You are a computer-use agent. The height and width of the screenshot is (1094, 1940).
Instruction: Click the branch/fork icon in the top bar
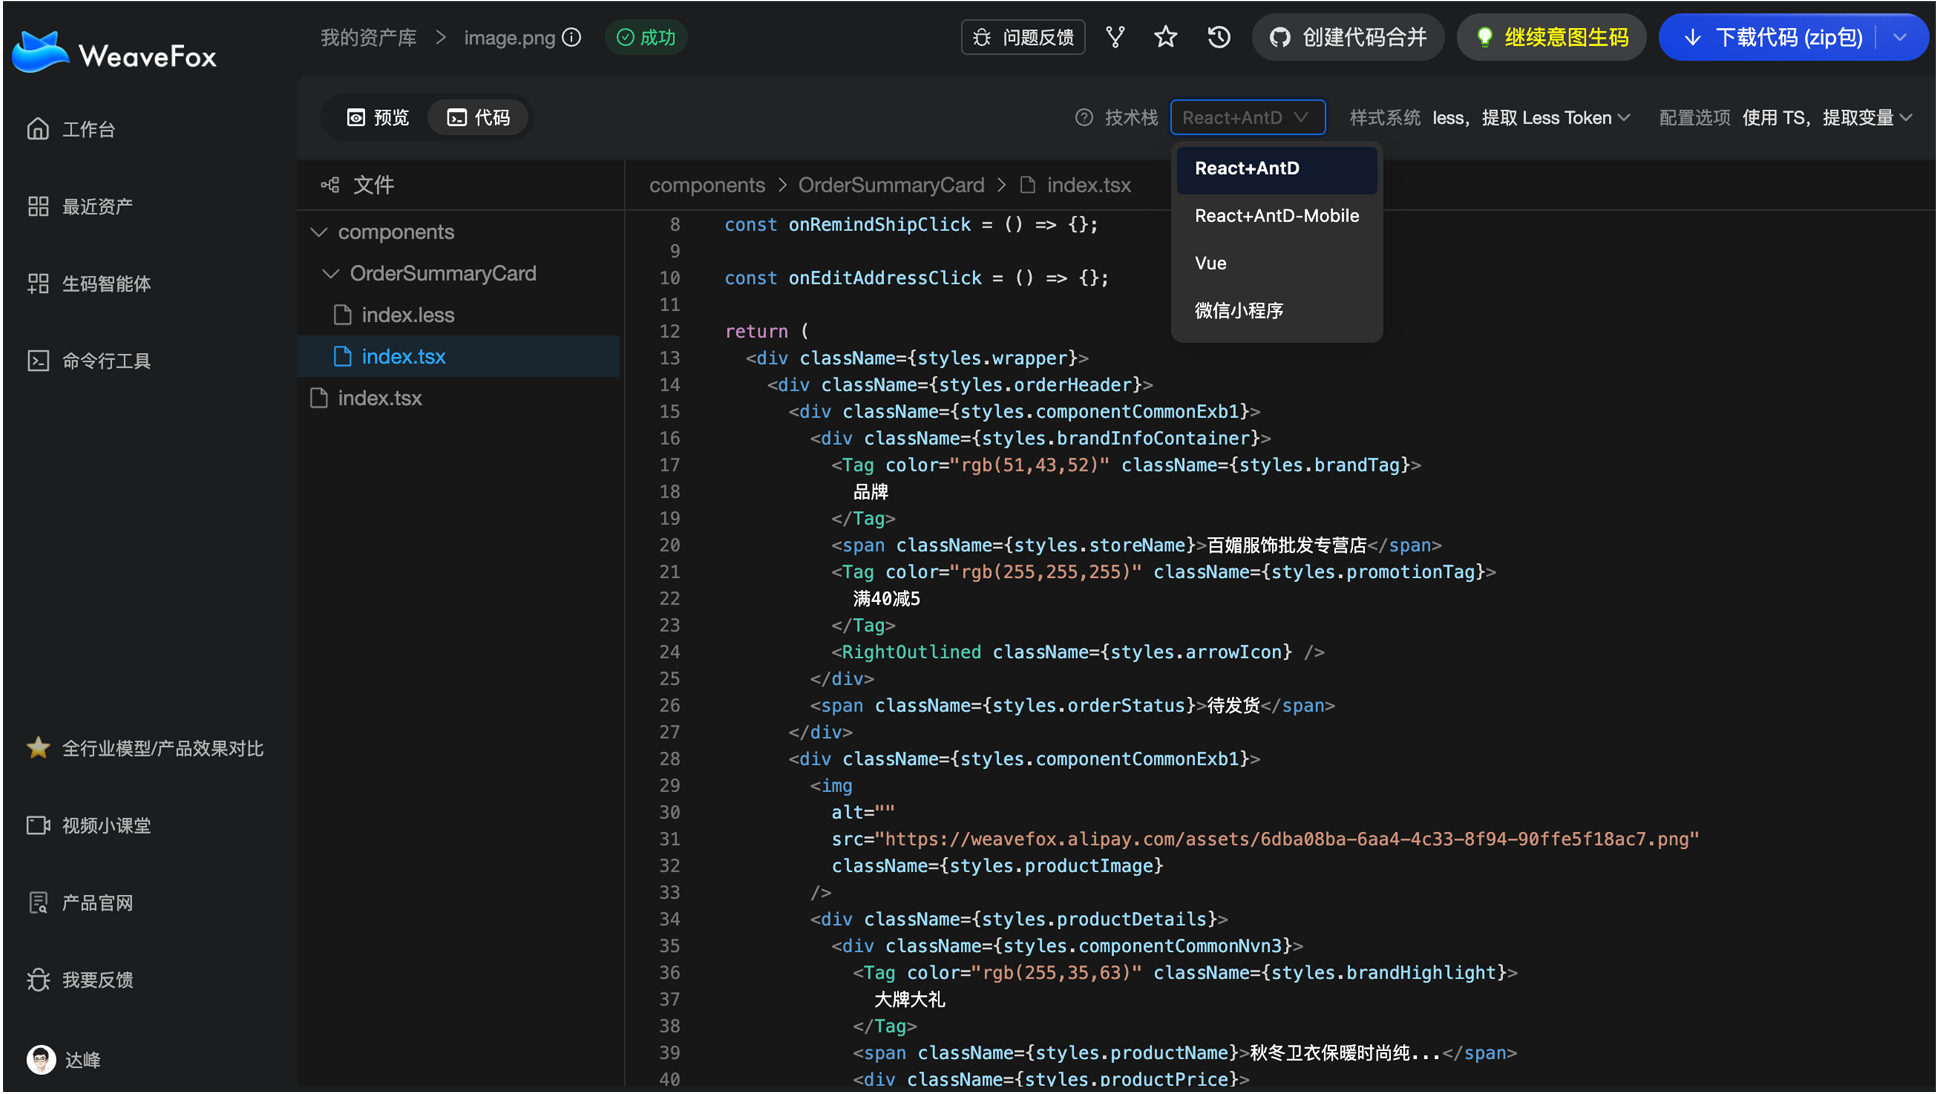[x=1115, y=37]
